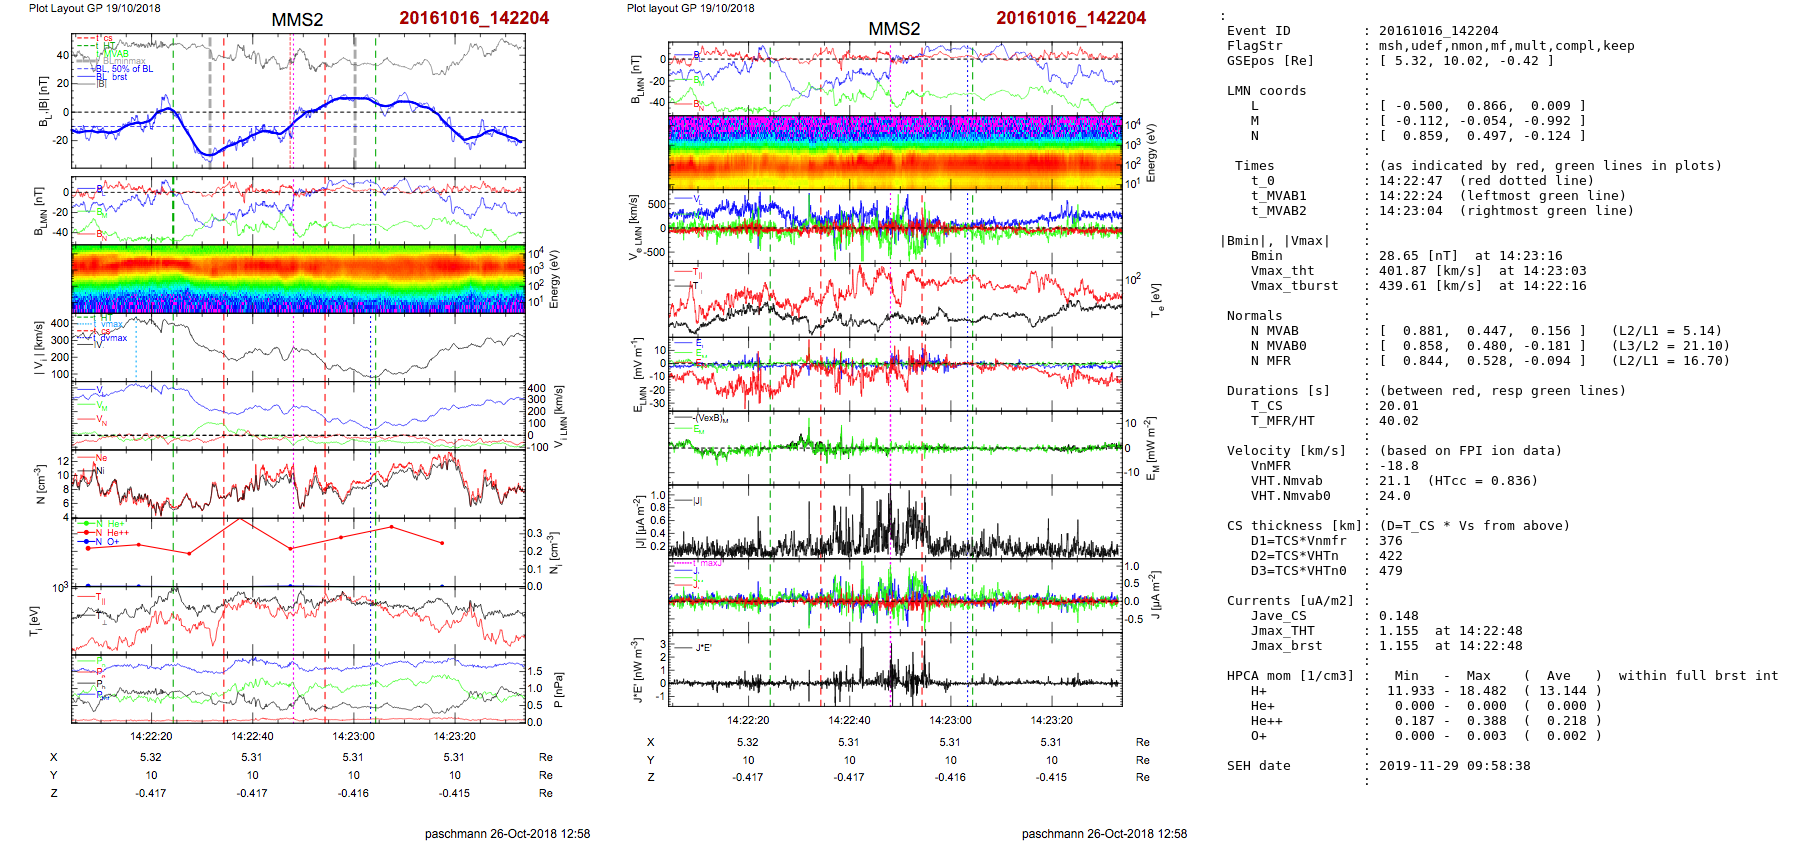Click the MMS2 title above the left plot
Viewport: 1804px width, 841px height.
click(297, 20)
